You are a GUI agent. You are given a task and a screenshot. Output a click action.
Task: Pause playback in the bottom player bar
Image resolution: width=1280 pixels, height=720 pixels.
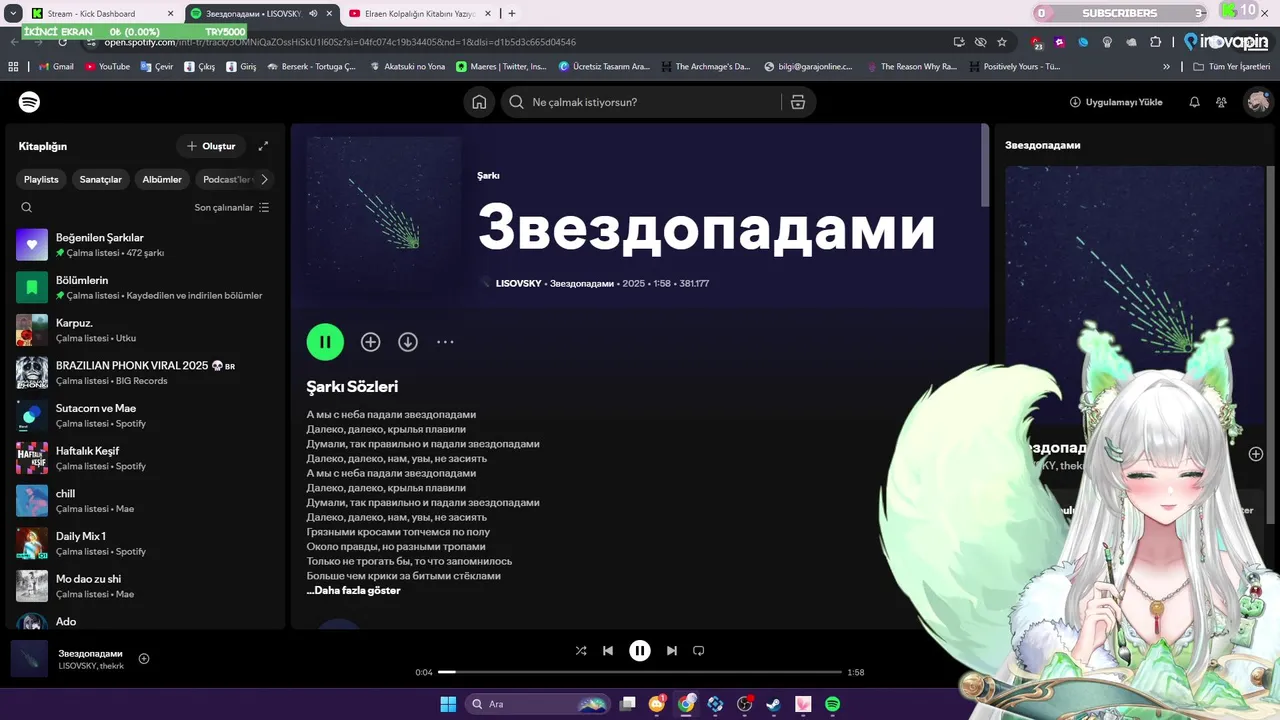tap(640, 651)
